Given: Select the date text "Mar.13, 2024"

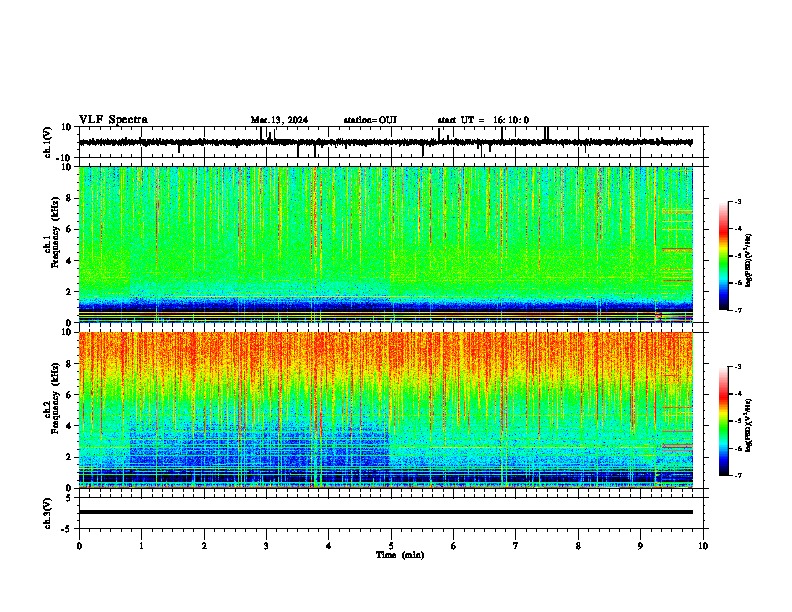Looking at the screenshot, I should click(279, 120).
